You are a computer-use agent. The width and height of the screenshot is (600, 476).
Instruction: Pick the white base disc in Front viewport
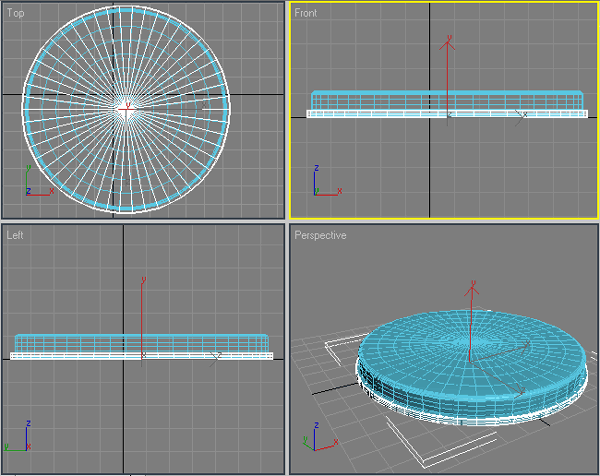point(447,114)
